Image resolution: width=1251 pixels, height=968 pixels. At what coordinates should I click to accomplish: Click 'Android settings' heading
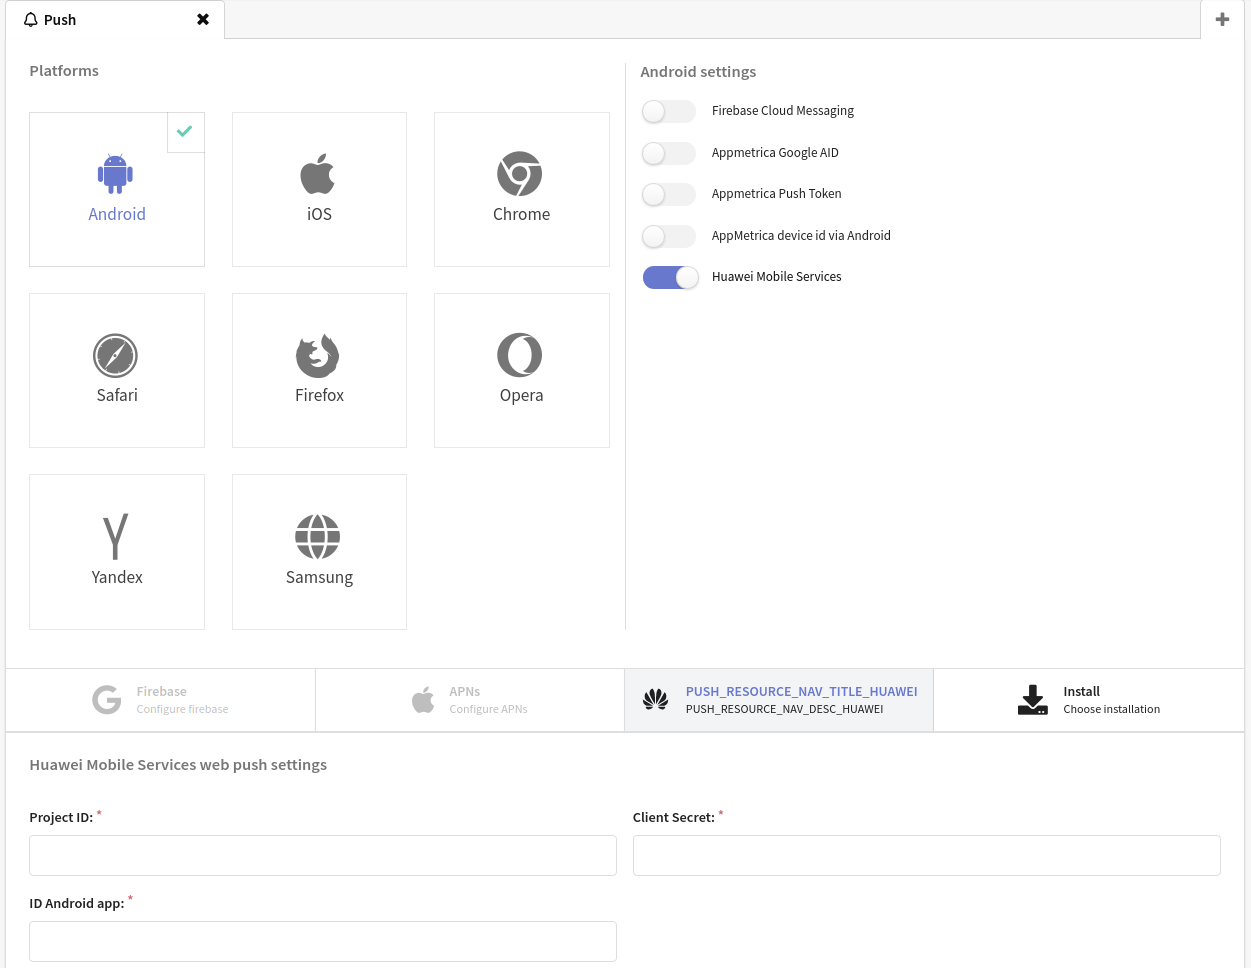click(698, 72)
